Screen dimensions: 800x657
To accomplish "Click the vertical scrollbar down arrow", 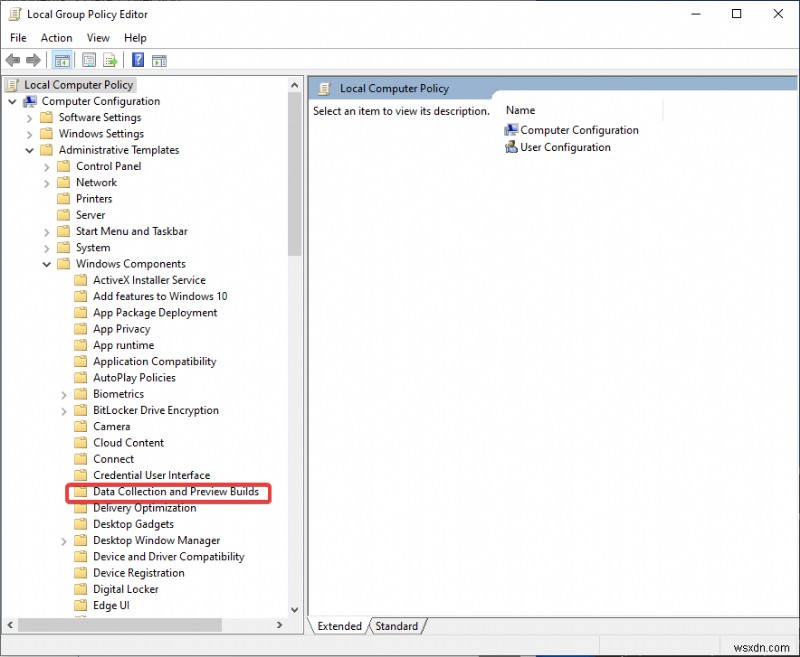I will point(294,609).
